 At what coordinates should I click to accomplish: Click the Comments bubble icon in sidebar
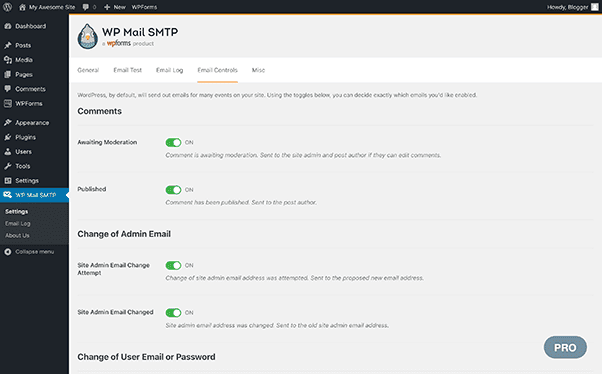click(8, 89)
